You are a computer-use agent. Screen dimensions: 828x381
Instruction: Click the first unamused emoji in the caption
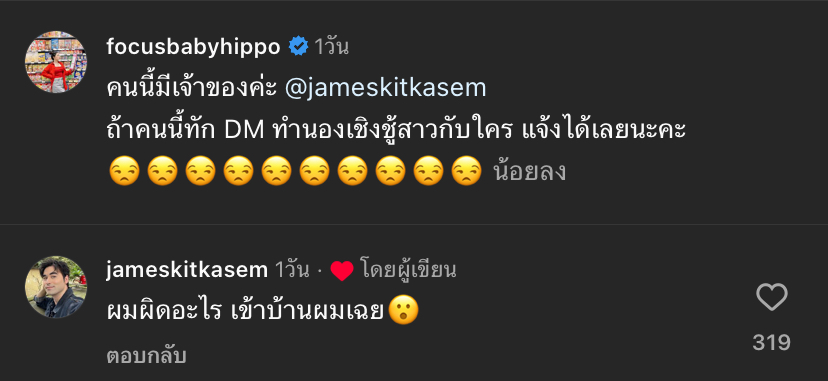tap(124, 172)
